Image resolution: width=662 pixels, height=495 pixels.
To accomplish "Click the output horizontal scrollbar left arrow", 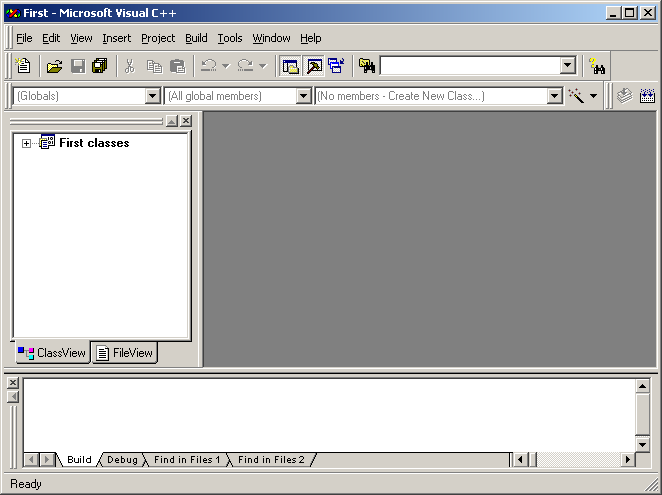I will point(520,460).
